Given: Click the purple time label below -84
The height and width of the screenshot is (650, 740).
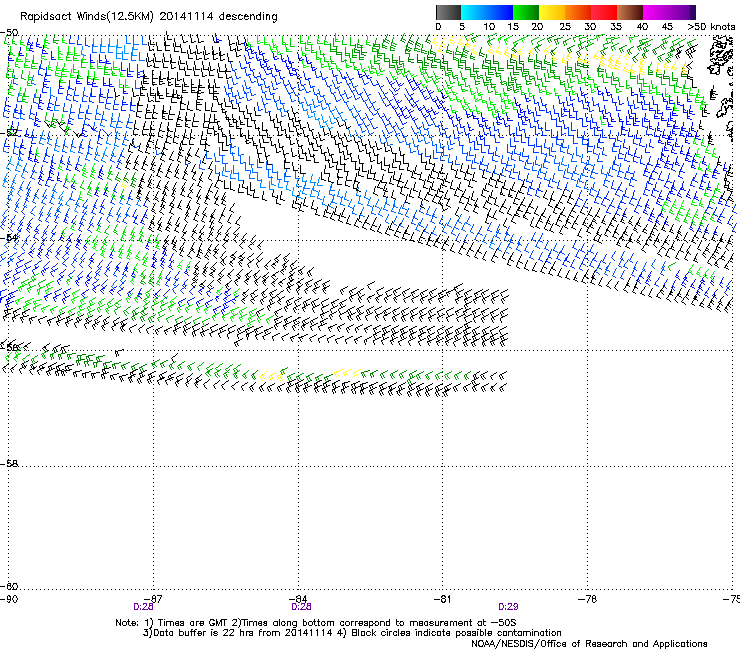Looking at the screenshot, I should [x=301, y=607].
